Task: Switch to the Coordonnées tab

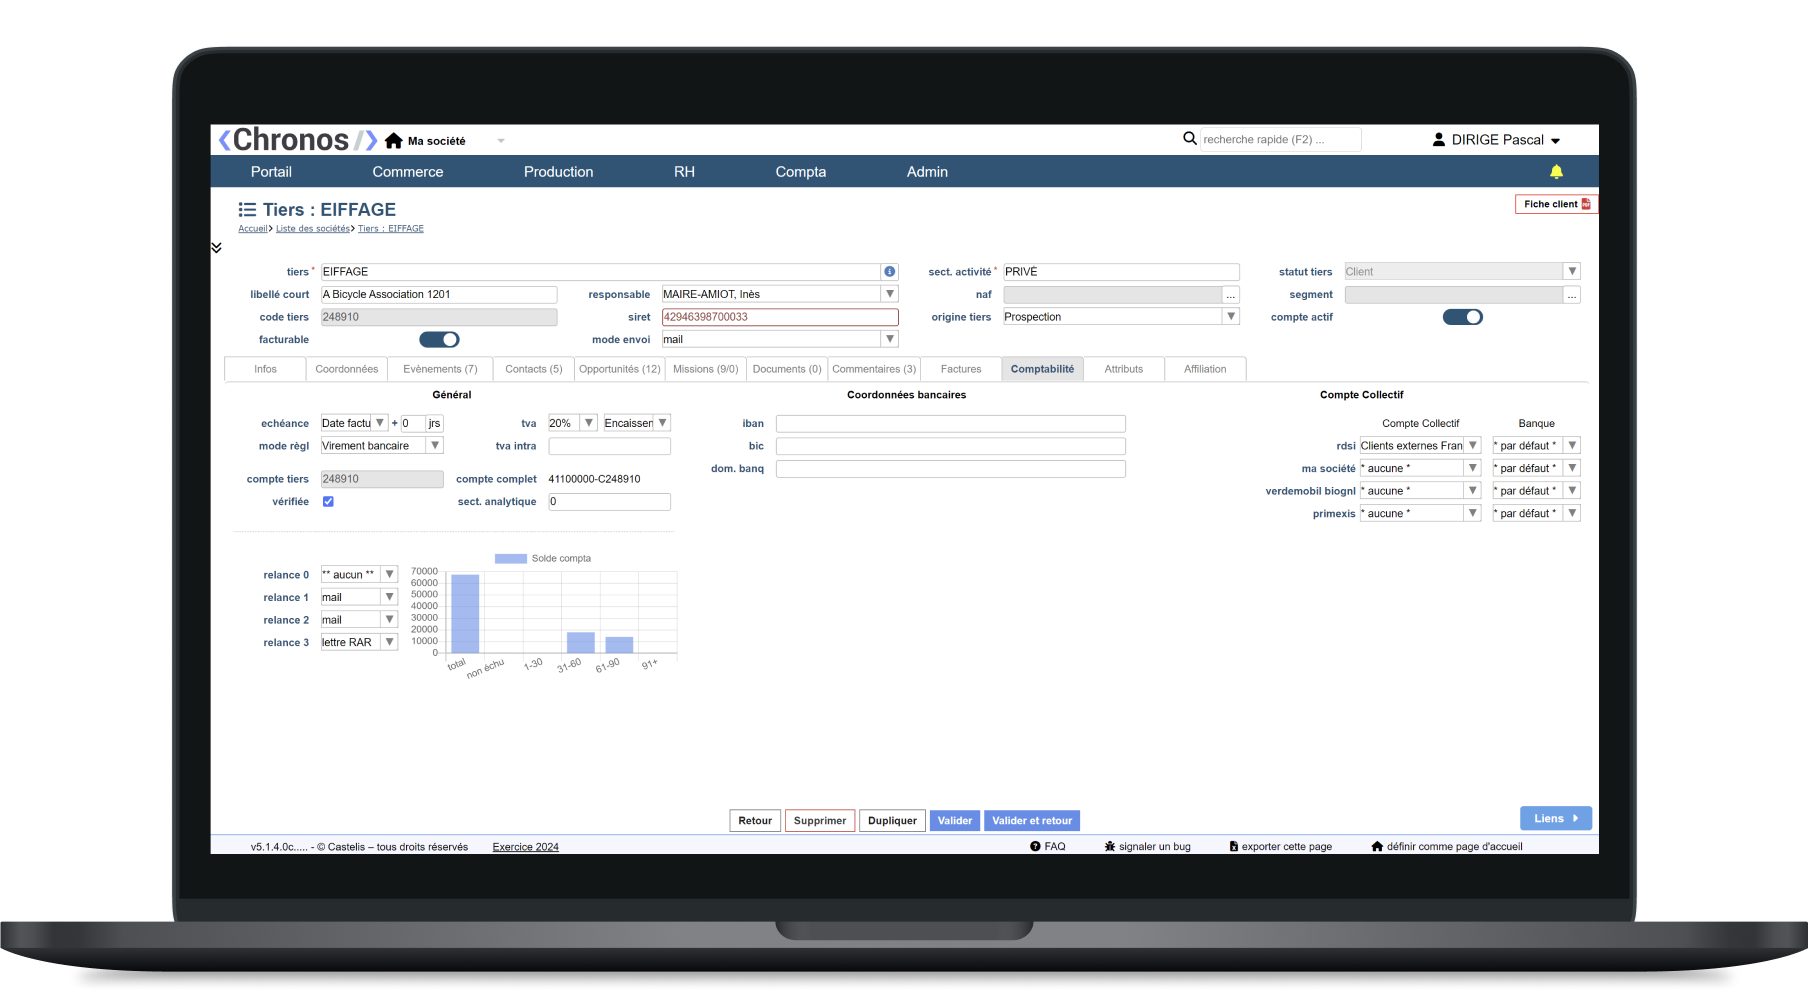Action: point(347,370)
